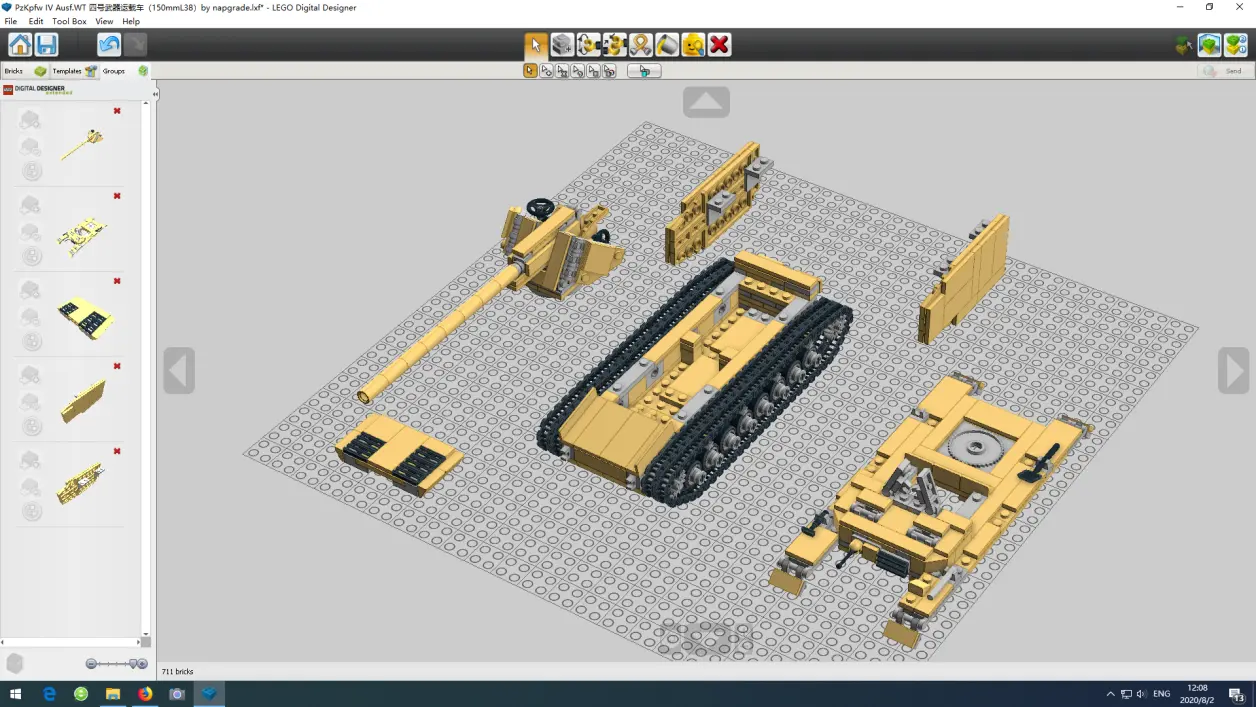Open the View menu
Image resolution: width=1256 pixels, height=707 pixels.
pos(104,21)
